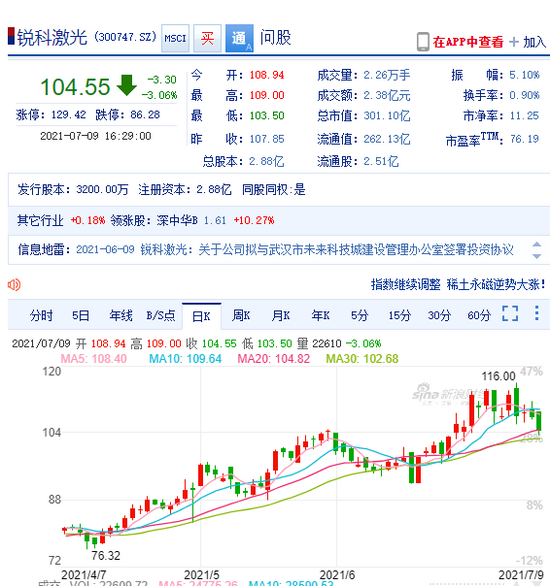Click the 2021/5 date axis label
This screenshot has height=586, width=550.
[202, 575]
